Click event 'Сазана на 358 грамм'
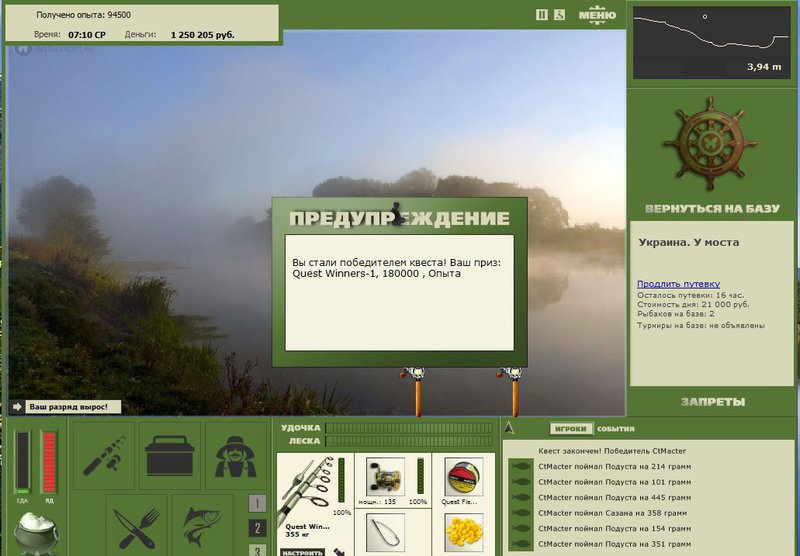 click(x=612, y=513)
